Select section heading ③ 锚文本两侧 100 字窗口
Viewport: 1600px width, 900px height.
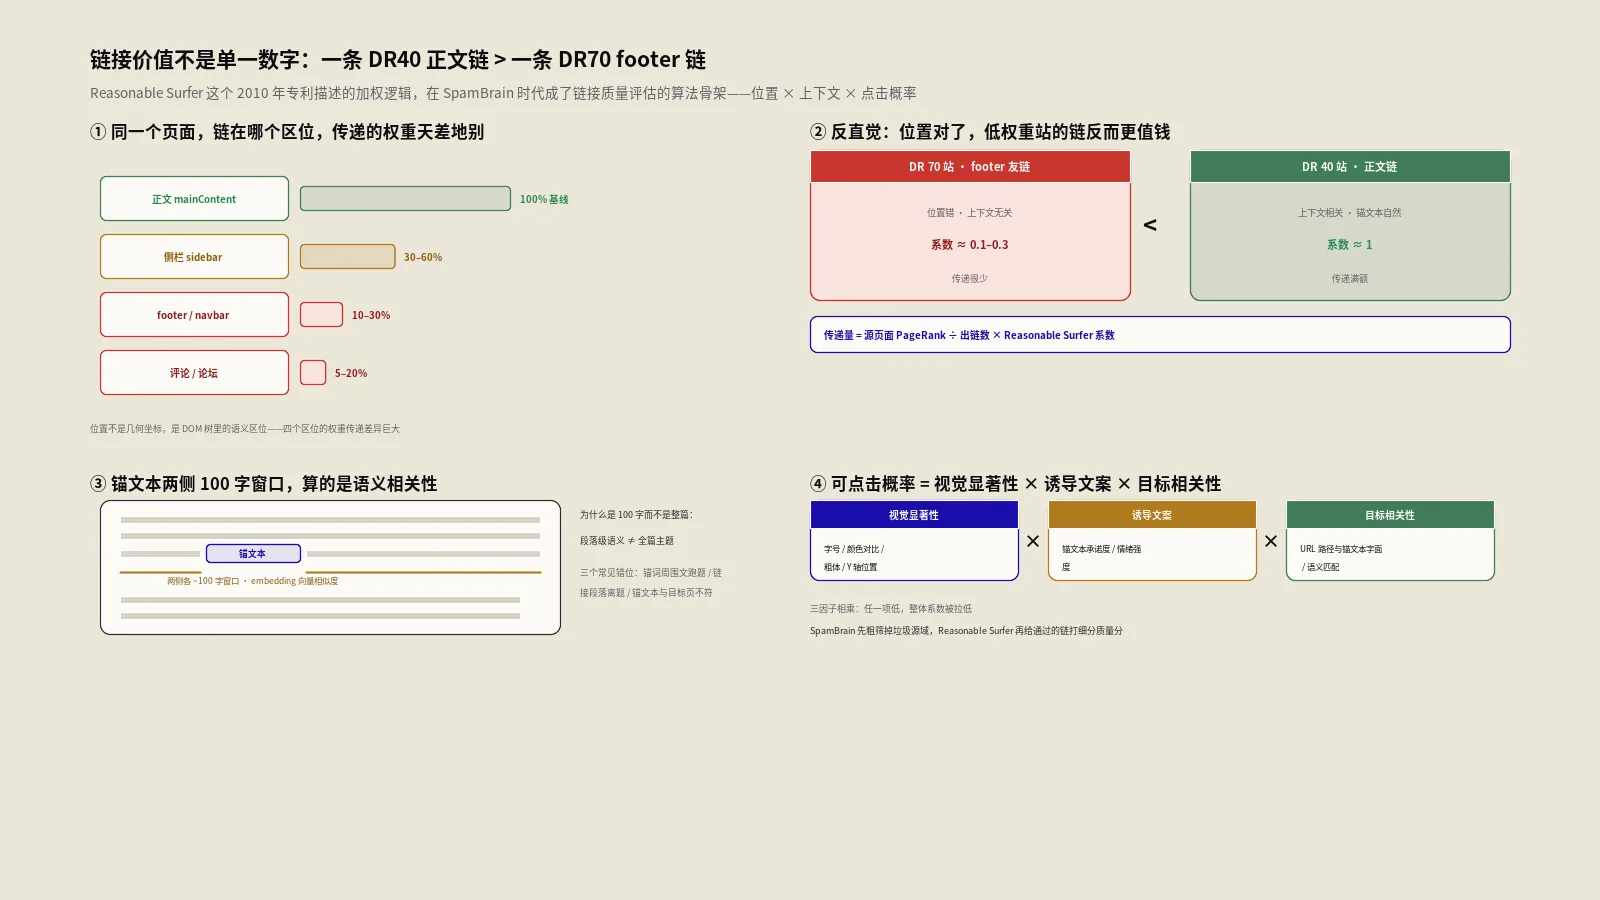264,484
